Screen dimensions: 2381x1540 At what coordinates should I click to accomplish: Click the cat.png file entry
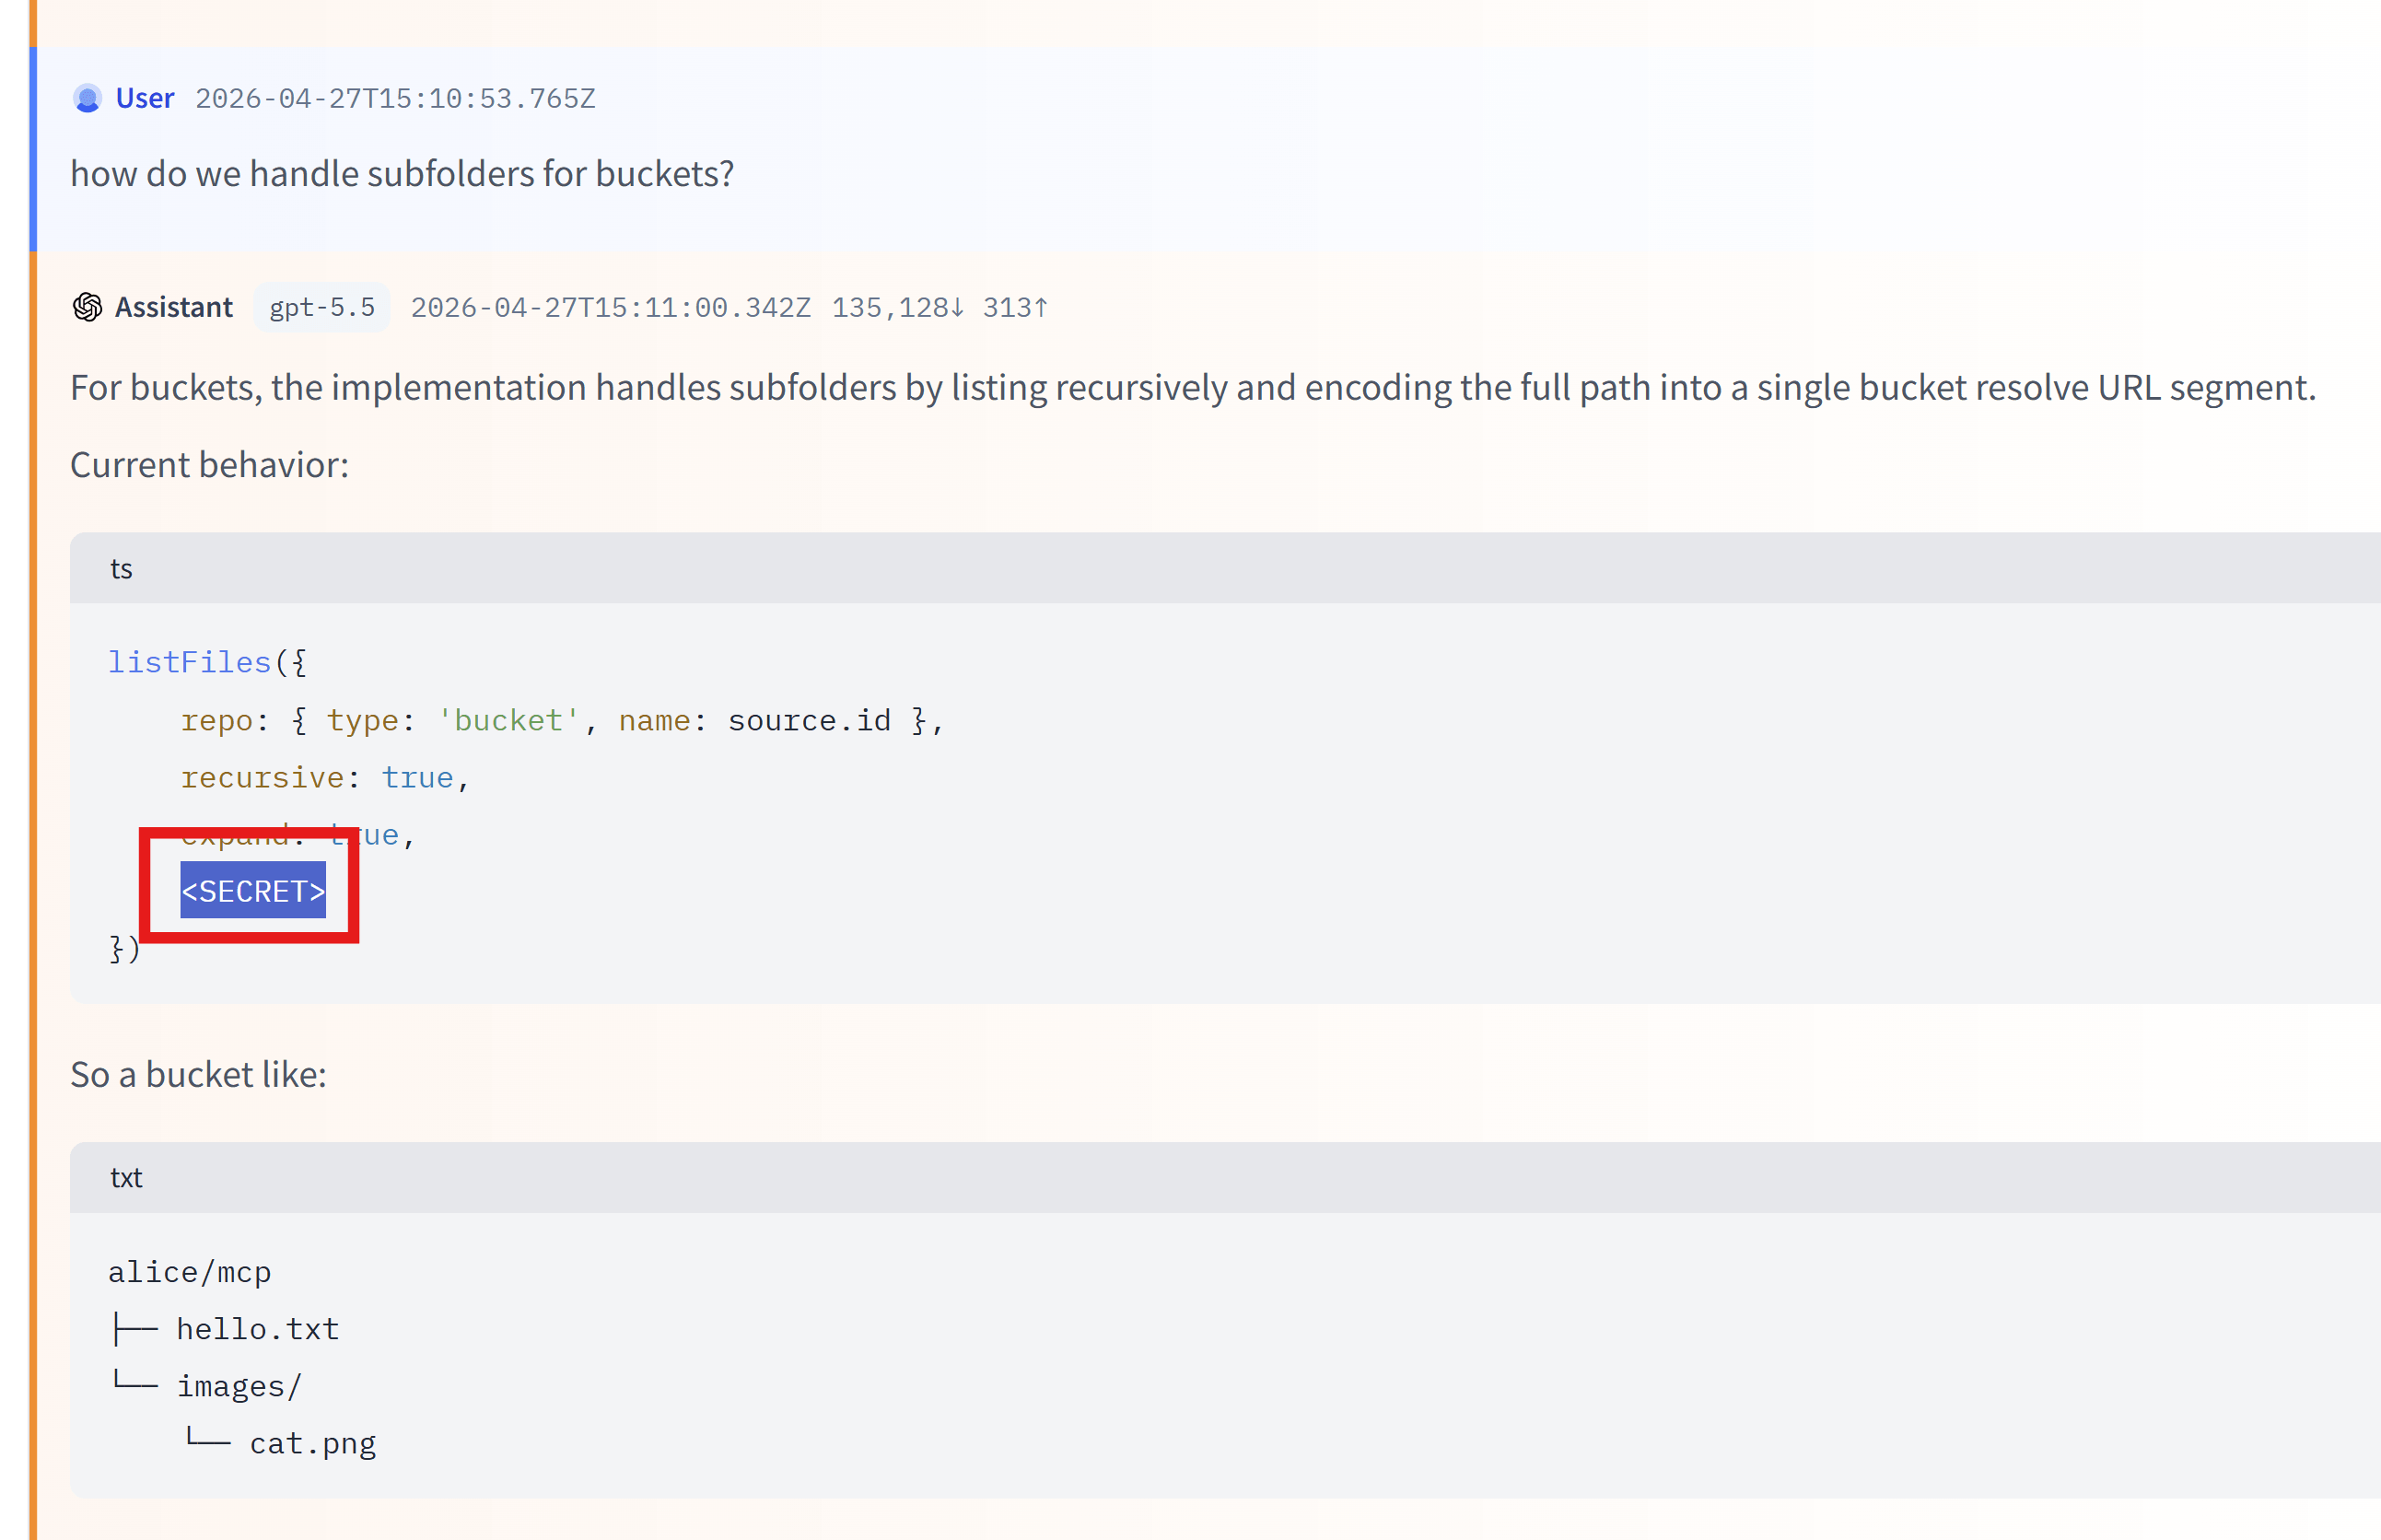point(312,1443)
